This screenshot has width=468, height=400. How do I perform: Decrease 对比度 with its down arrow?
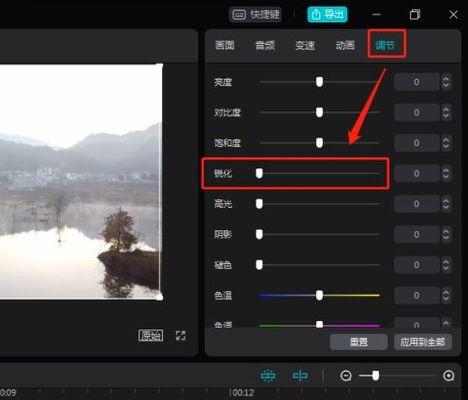[446, 116]
